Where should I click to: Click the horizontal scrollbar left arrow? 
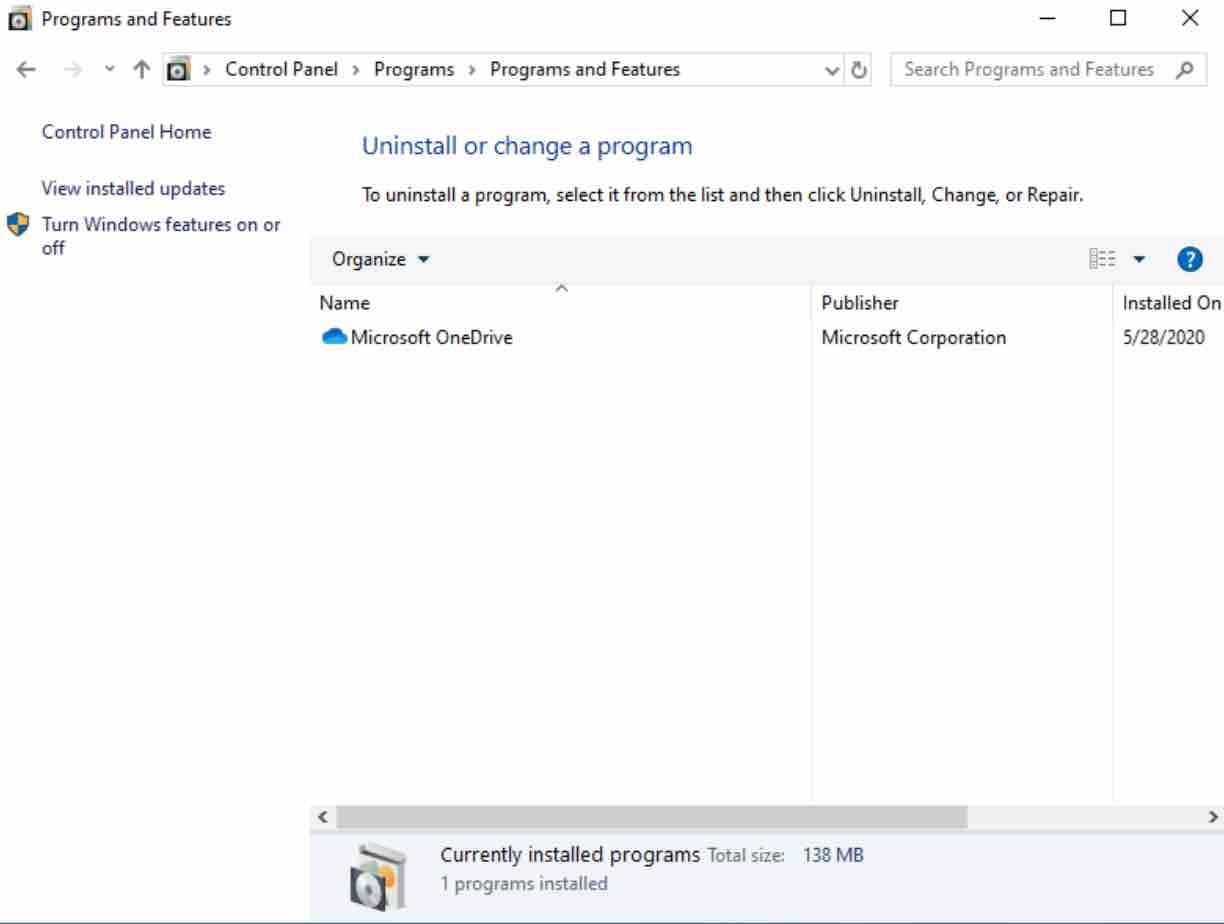point(322,816)
